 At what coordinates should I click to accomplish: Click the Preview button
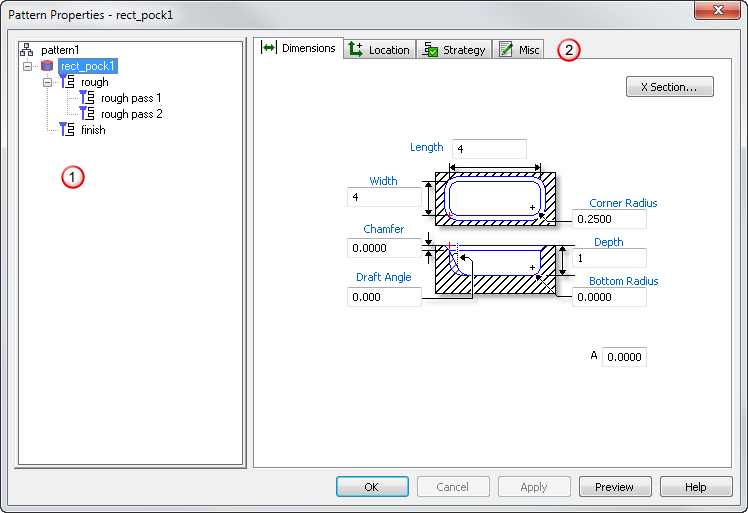(x=615, y=487)
